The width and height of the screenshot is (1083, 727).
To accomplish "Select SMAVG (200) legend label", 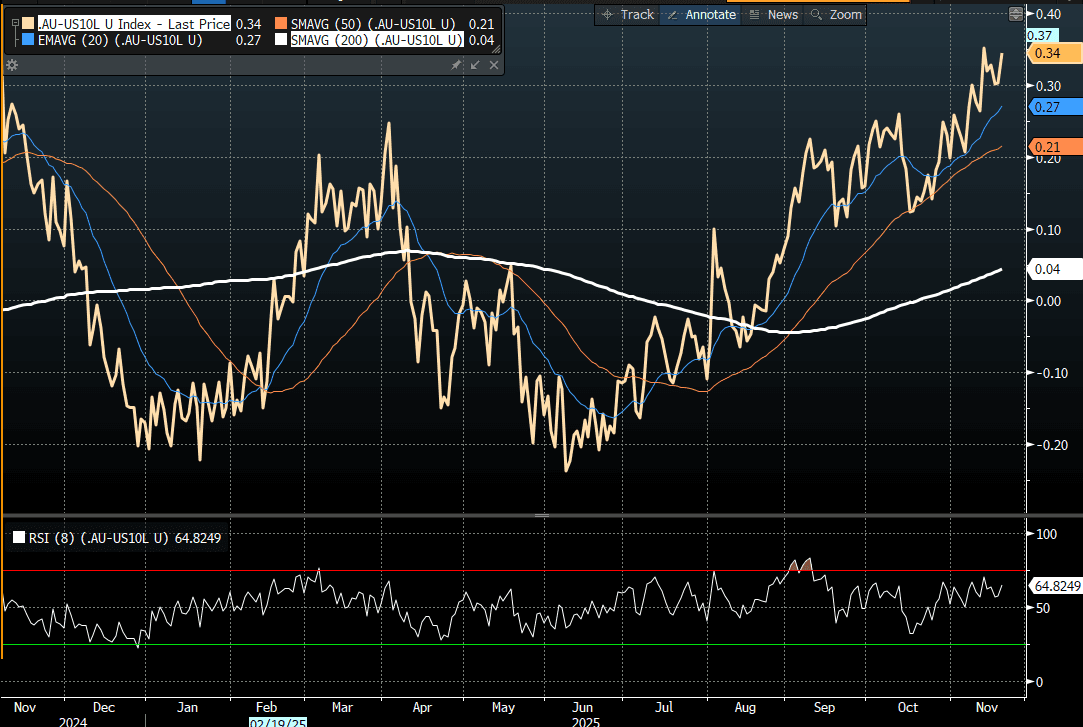I will pos(375,40).
